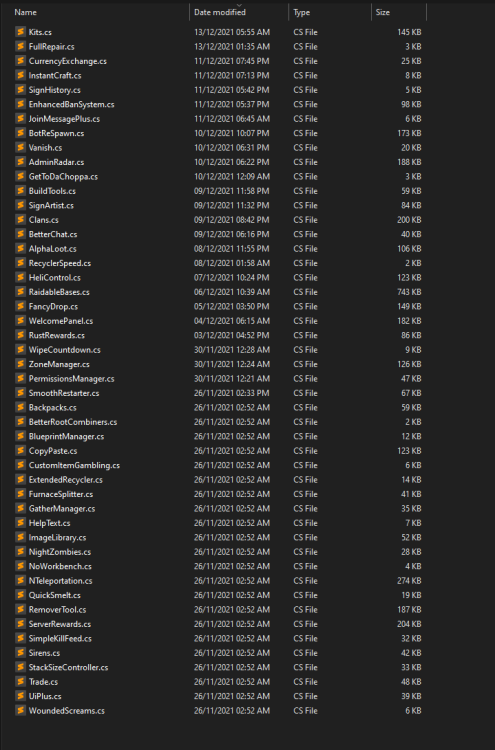Select the icon beside CopyPaste.cs
The height and width of the screenshot is (750, 495).
21,451
